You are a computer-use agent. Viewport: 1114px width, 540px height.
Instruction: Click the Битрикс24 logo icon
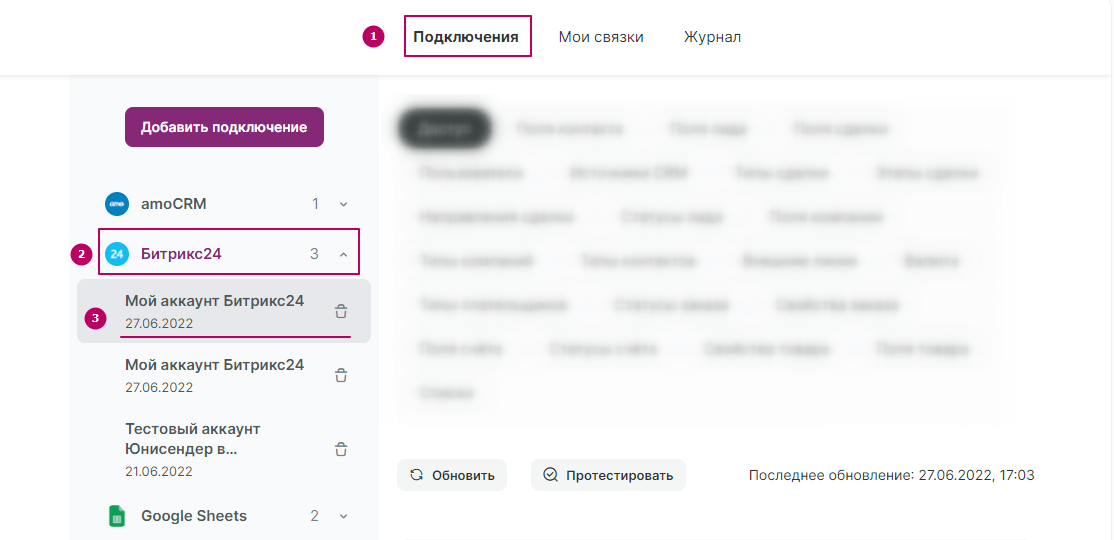pos(117,254)
